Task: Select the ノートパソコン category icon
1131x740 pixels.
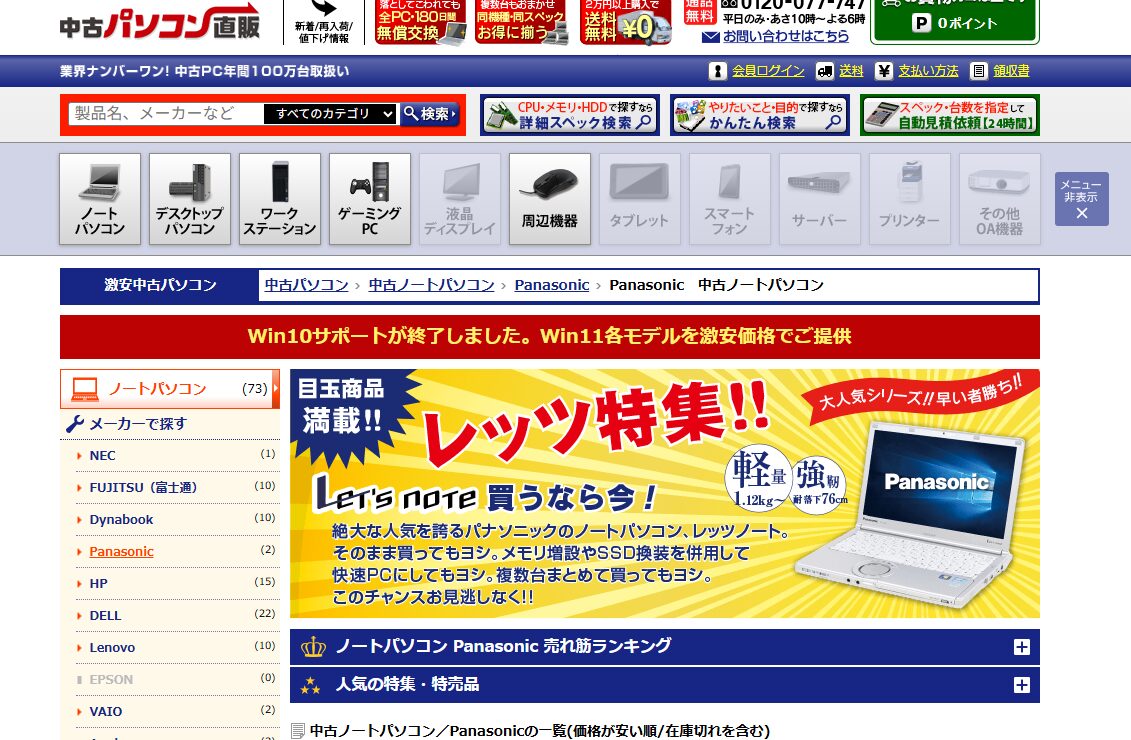Action: coord(99,198)
